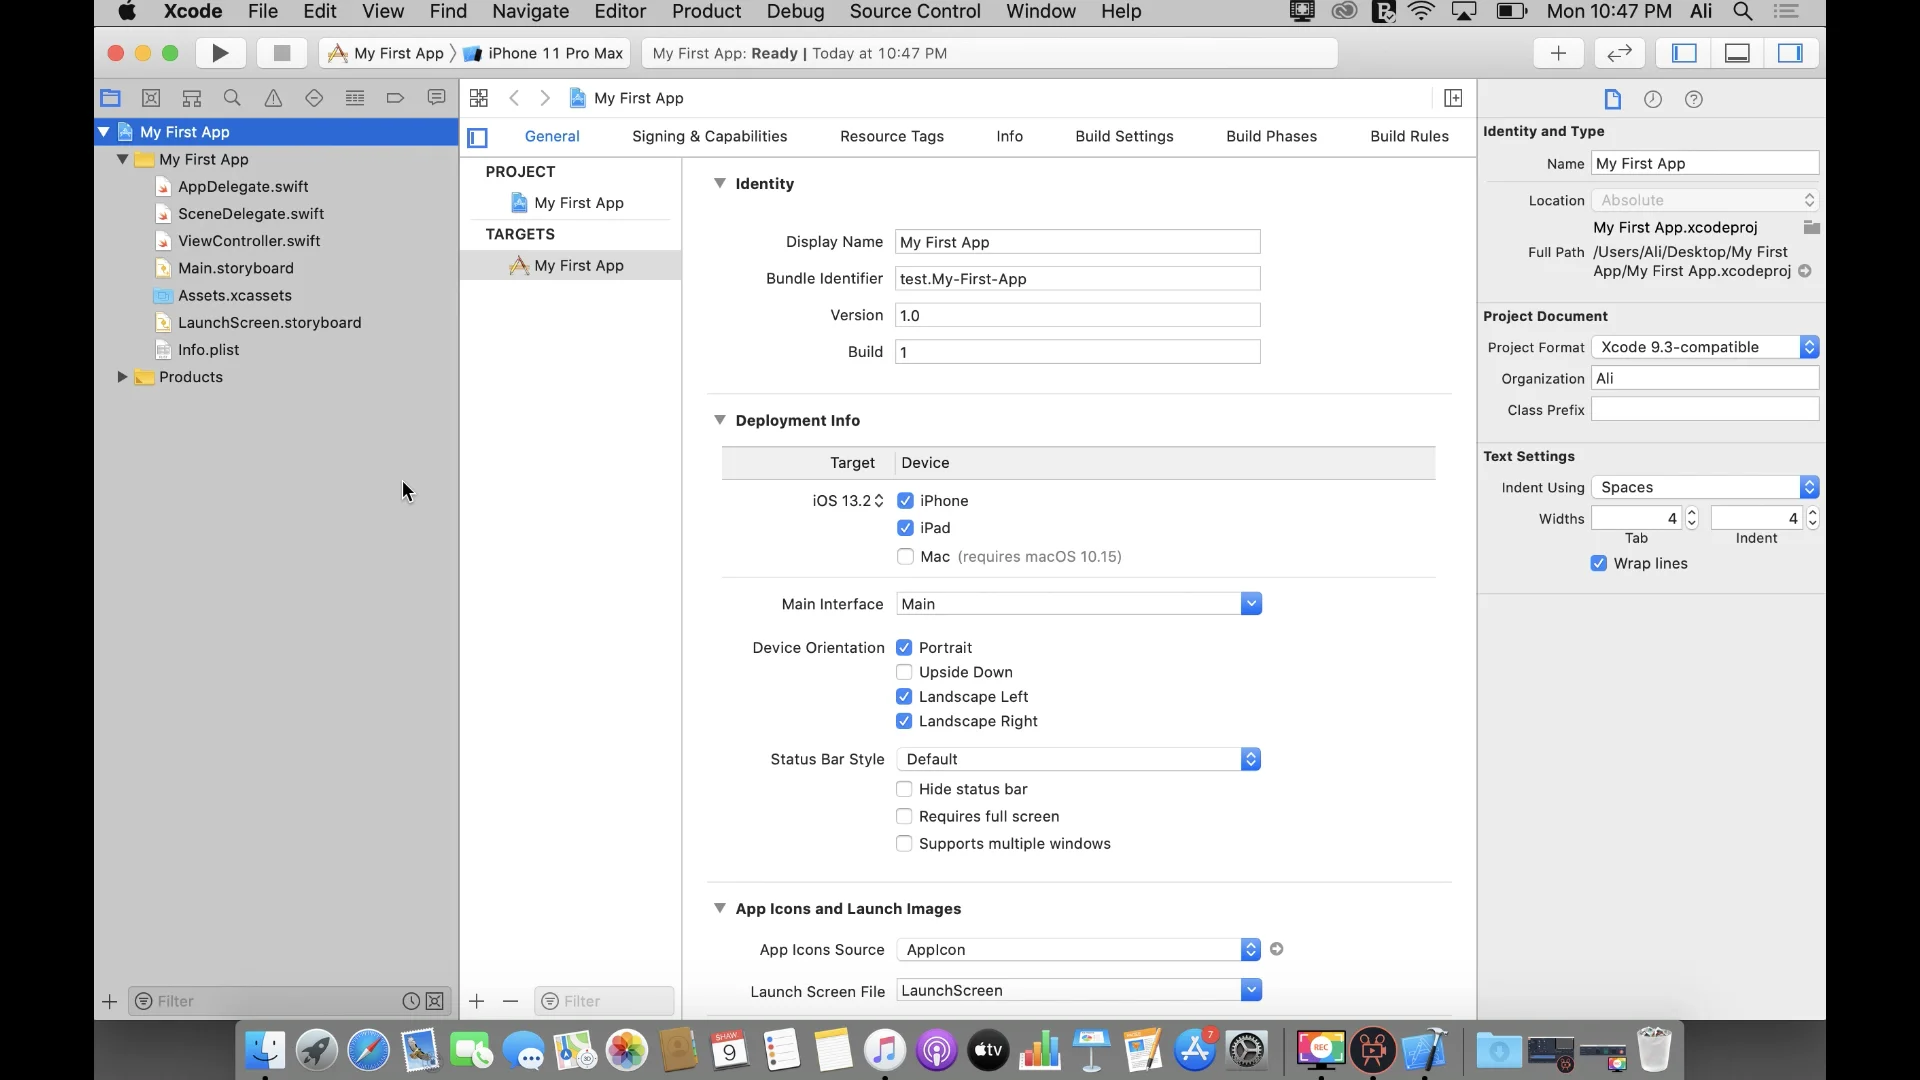The image size is (1920, 1080).
Task: Uncheck the iPad device checkbox
Action: click(x=905, y=528)
